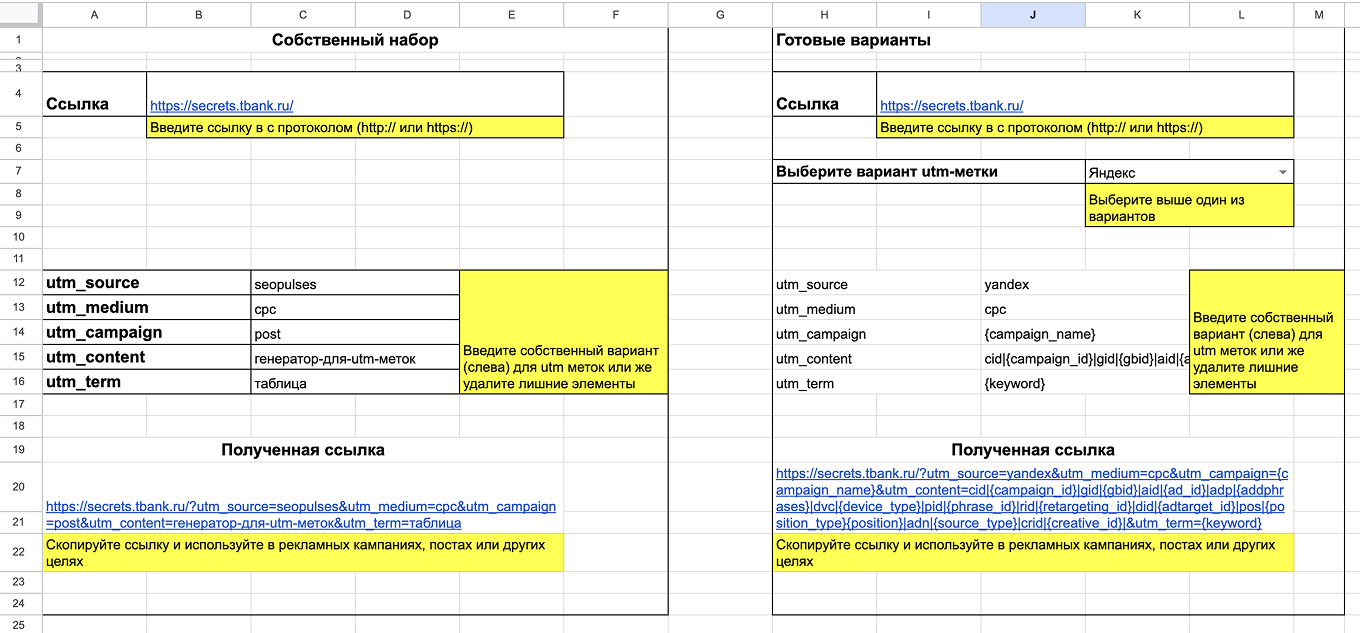Click the Собственный набор heading

point(355,40)
